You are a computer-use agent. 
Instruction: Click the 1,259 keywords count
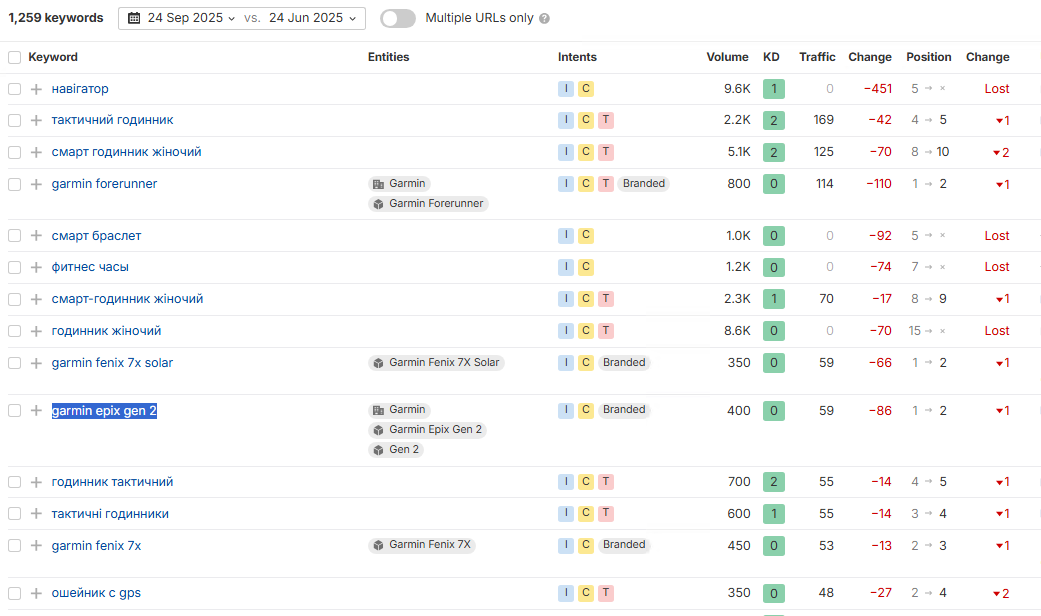point(56,18)
